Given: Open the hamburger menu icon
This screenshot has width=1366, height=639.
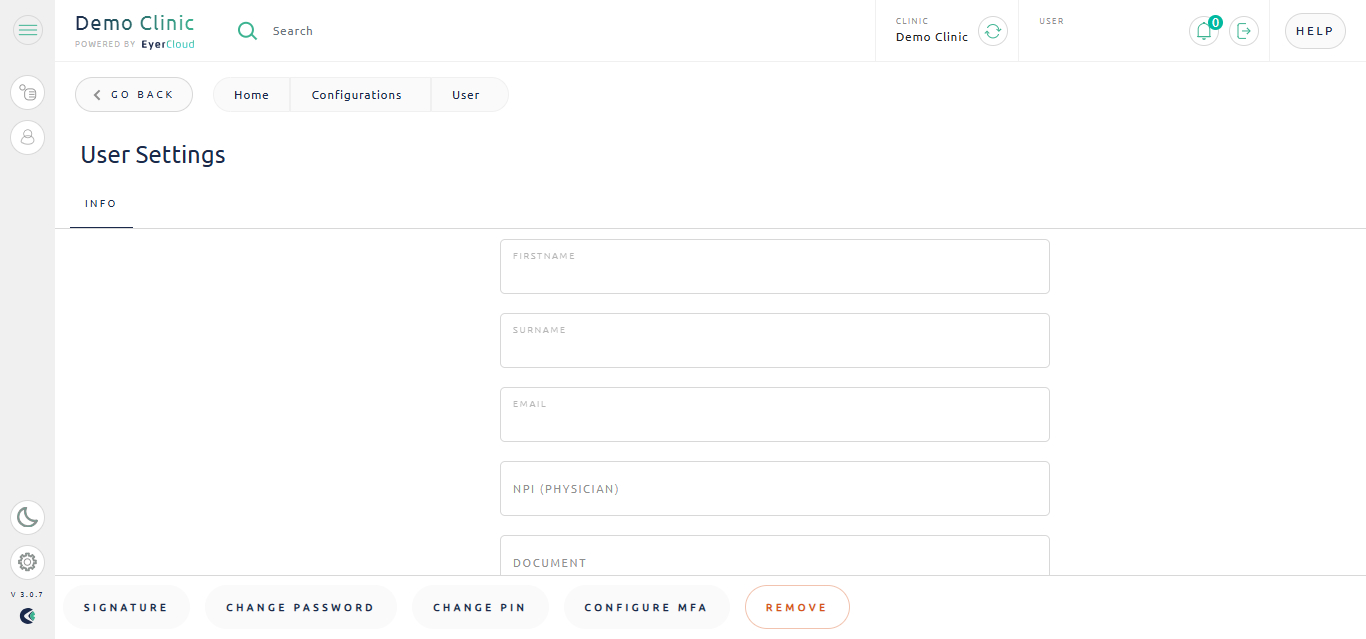Looking at the screenshot, I should click(x=28, y=30).
